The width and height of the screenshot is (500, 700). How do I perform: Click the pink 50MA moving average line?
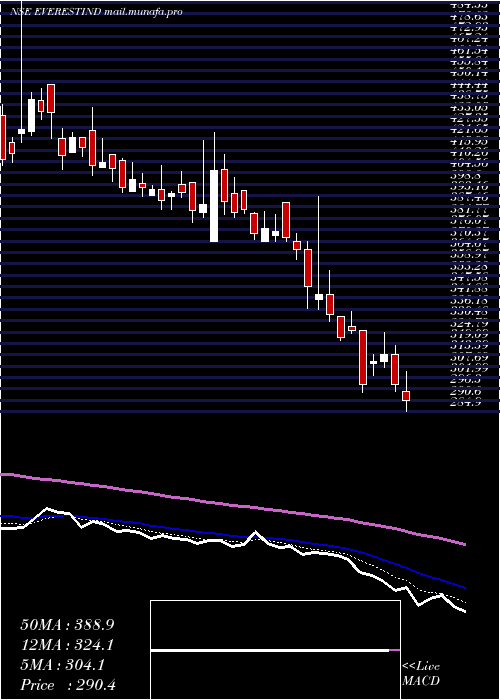tap(232, 505)
